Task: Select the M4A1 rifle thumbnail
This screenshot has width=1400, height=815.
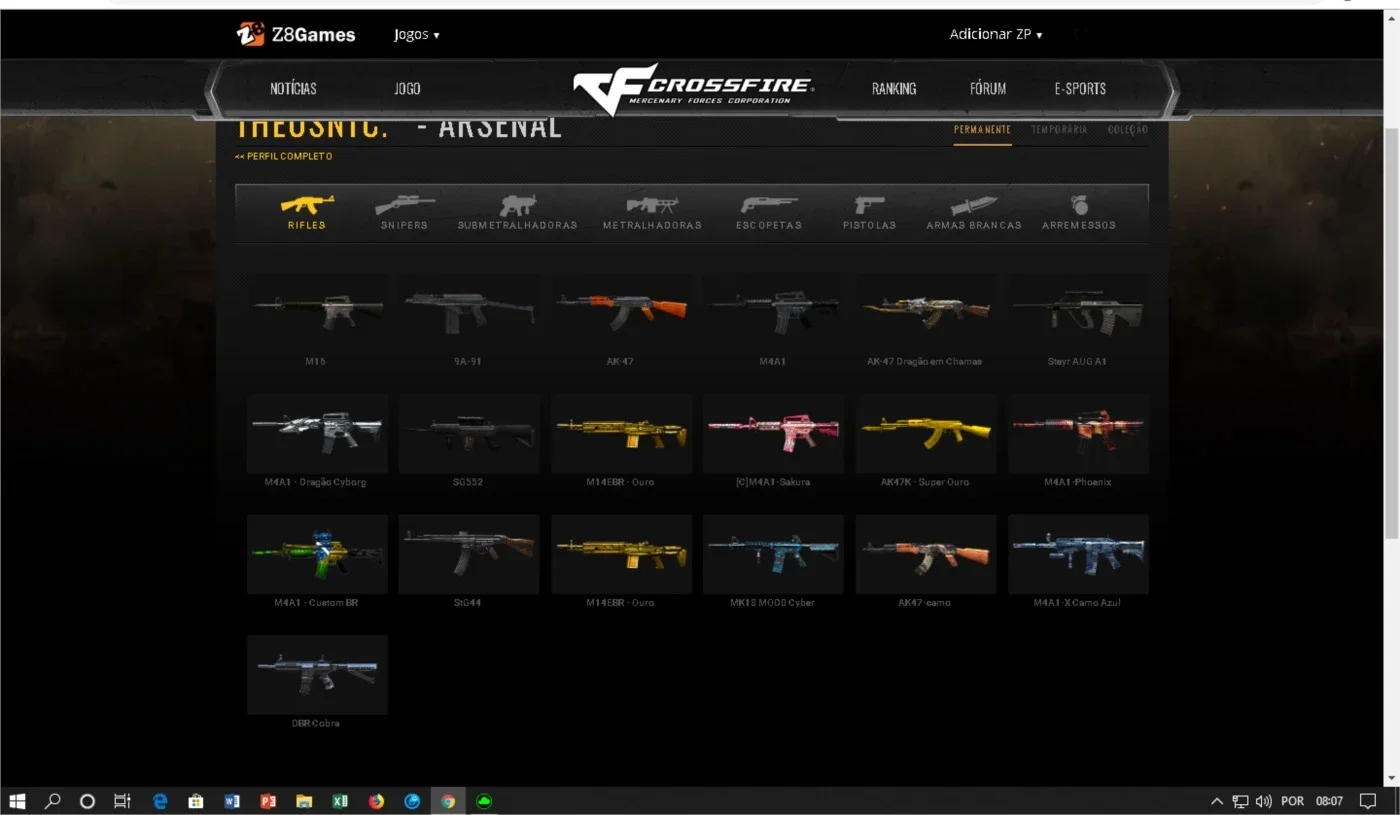Action: click(773, 312)
